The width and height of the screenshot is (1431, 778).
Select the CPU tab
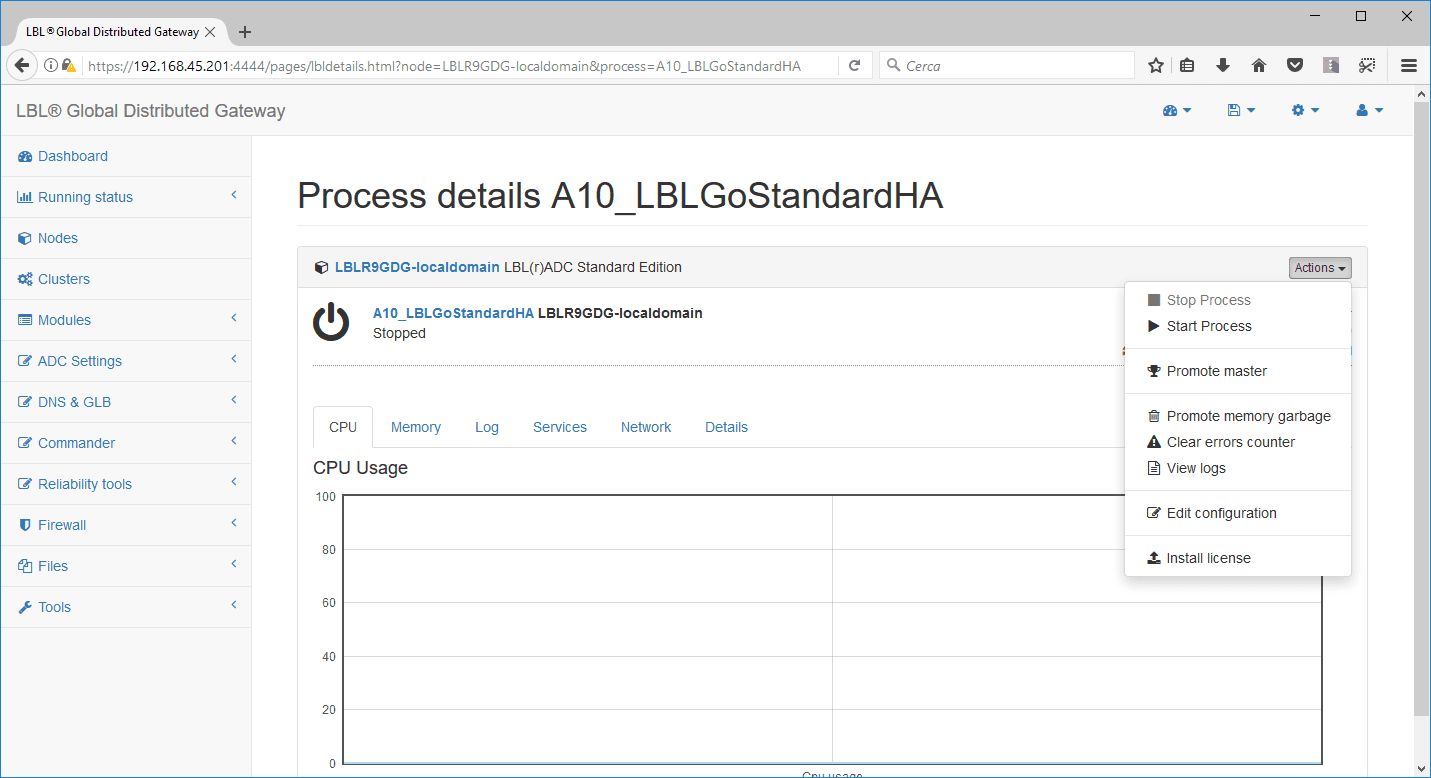coord(343,427)
